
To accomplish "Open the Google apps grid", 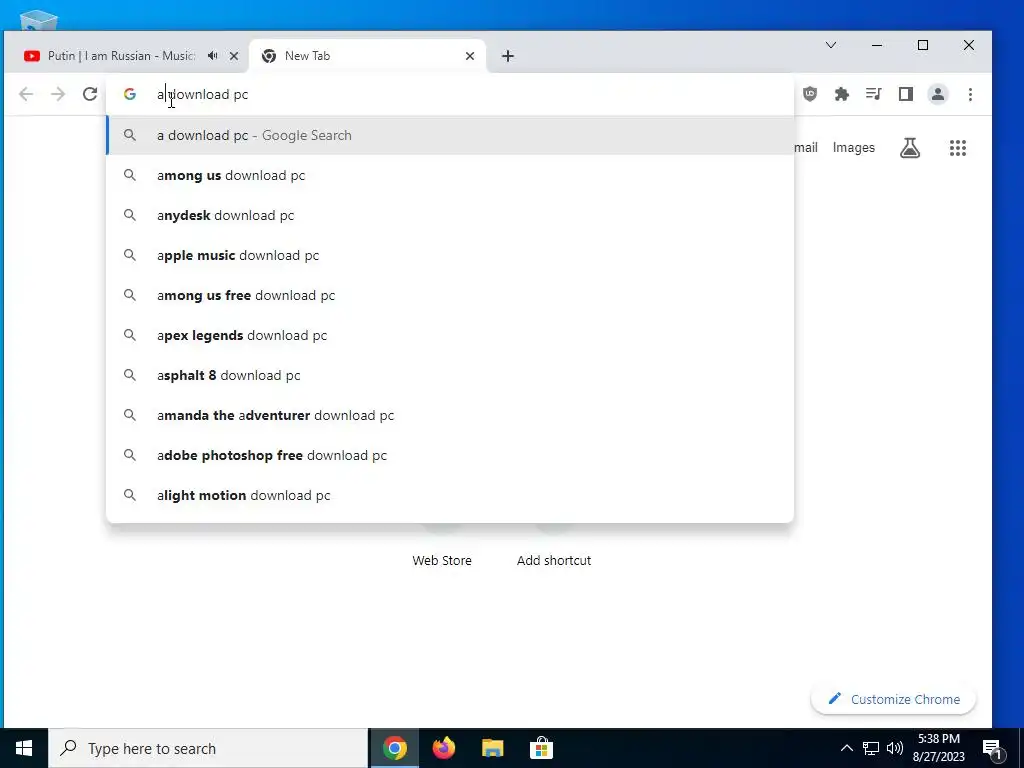I will point(957,148).
